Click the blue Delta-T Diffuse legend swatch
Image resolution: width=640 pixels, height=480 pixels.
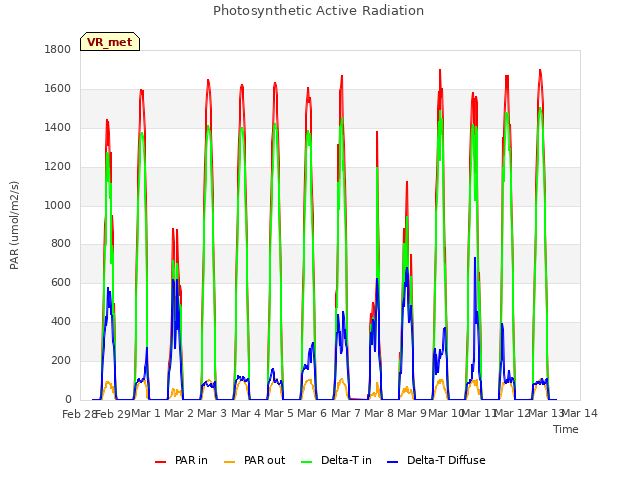392,462
